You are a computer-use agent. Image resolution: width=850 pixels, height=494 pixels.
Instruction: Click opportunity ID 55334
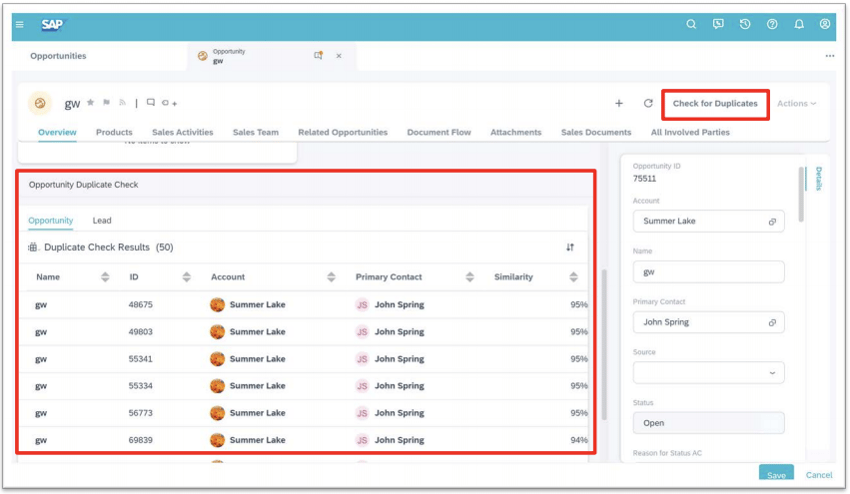coord(140,386)
